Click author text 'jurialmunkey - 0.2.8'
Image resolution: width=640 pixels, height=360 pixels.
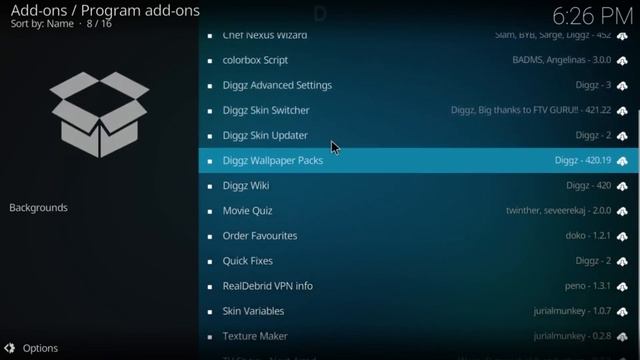[x=572, y=336]
